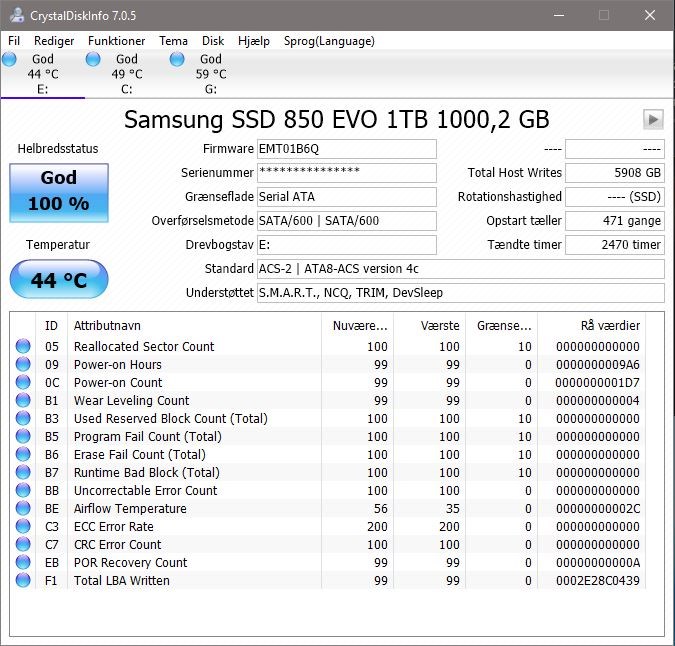Select the C: drive status orb

(x=93, y=59)
